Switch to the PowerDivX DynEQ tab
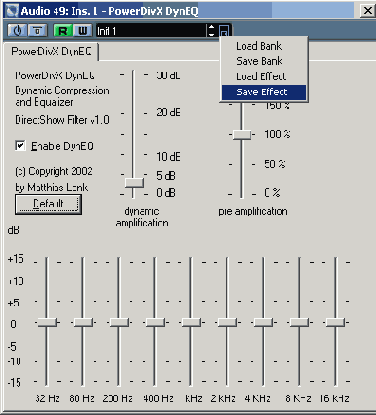 (x=51, y=51)
